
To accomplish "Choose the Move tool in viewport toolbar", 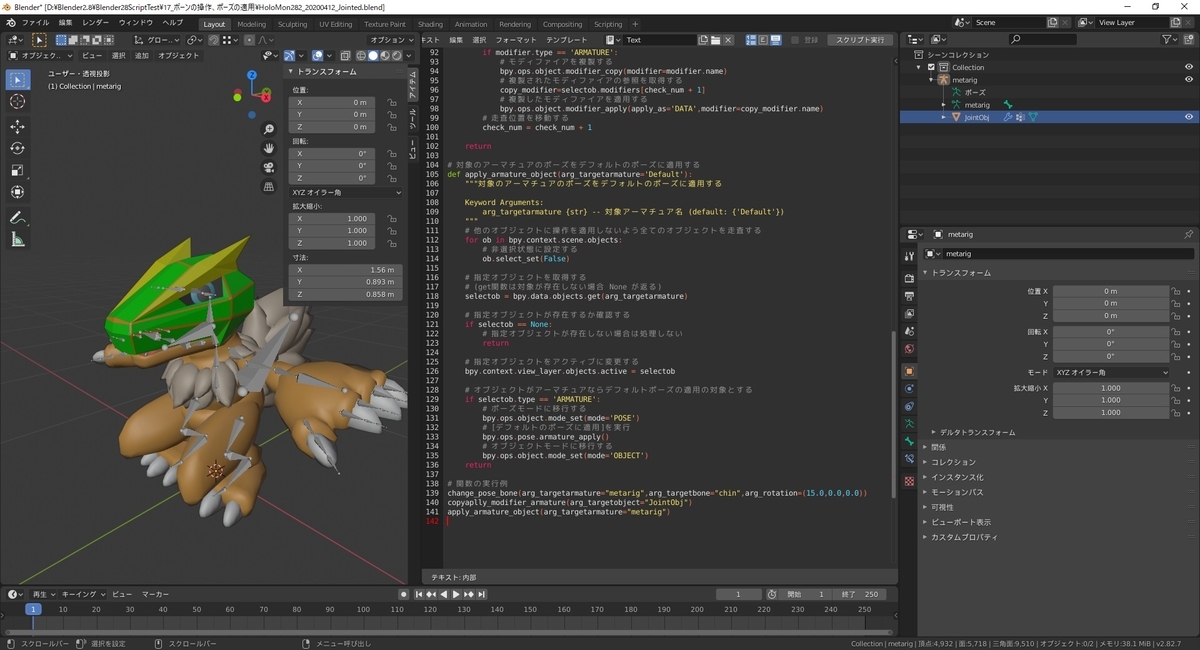I will [17, 127].
